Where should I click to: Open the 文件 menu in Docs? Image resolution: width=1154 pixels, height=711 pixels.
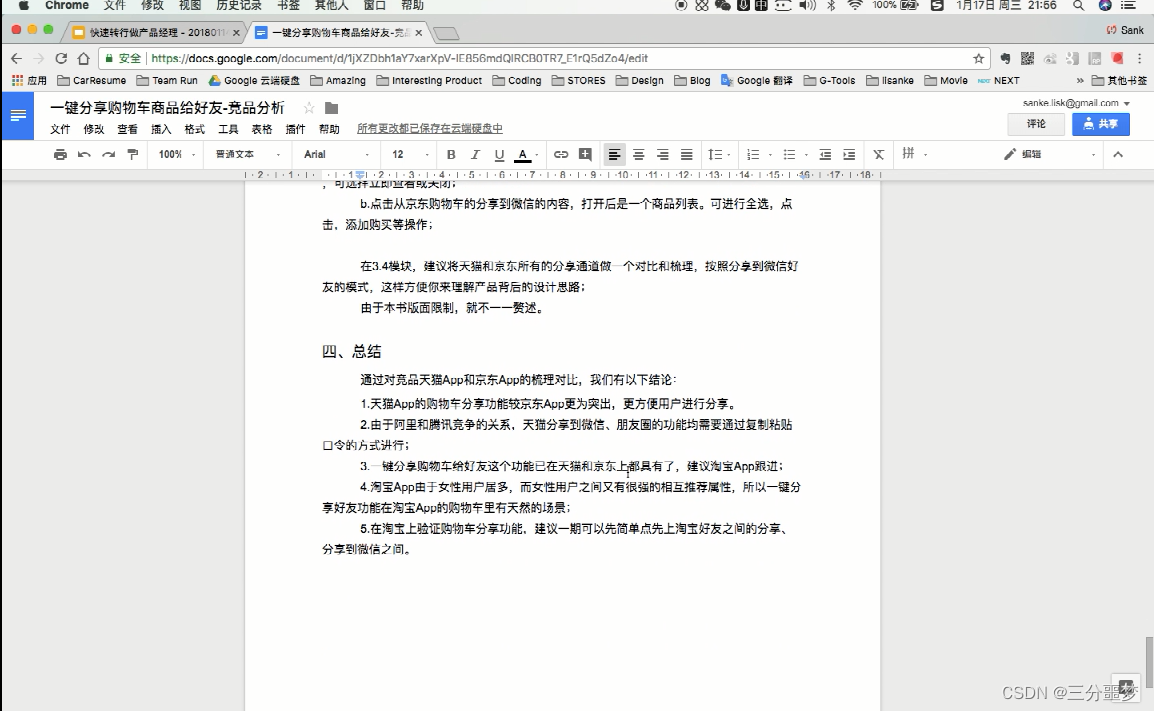click(60, 130)
